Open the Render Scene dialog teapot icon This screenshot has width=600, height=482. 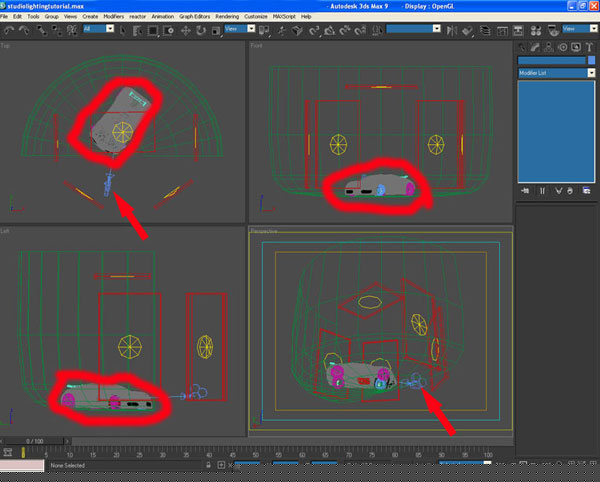pyautogui.click(x=553, y=30)
